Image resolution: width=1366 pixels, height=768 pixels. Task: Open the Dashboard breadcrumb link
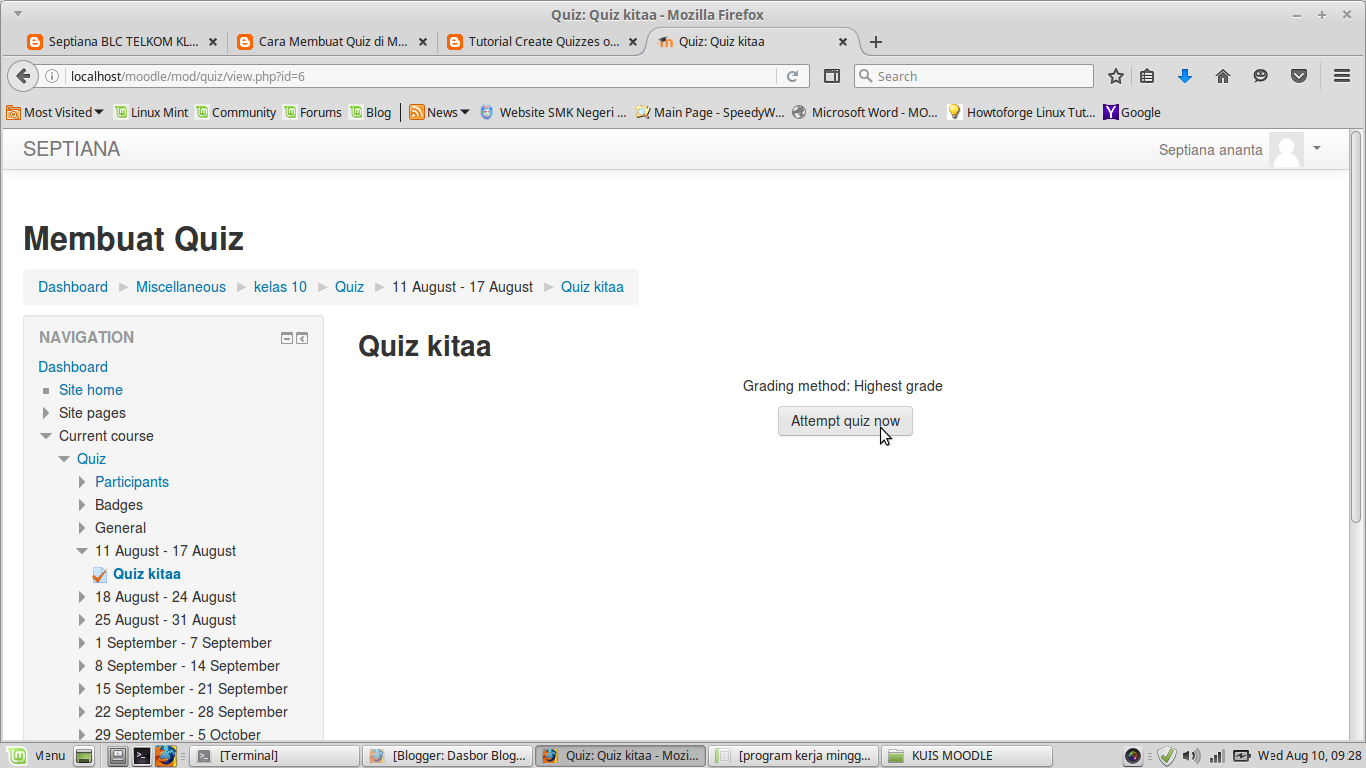(72, 287)
